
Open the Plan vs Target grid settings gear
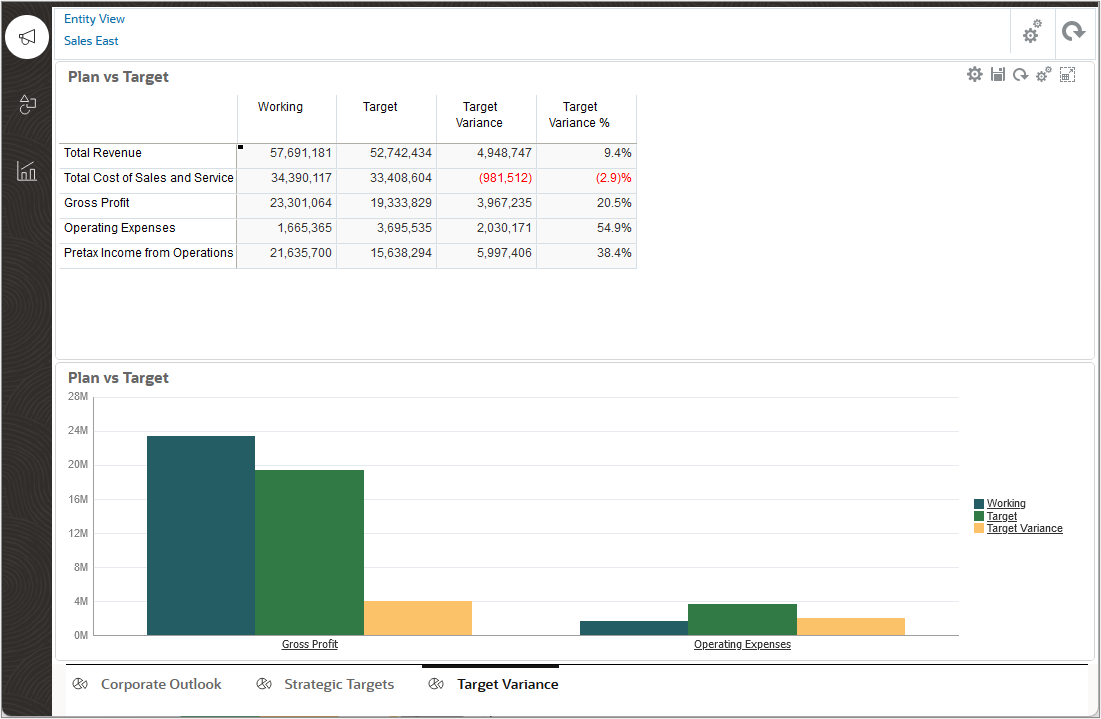point(974,73)
